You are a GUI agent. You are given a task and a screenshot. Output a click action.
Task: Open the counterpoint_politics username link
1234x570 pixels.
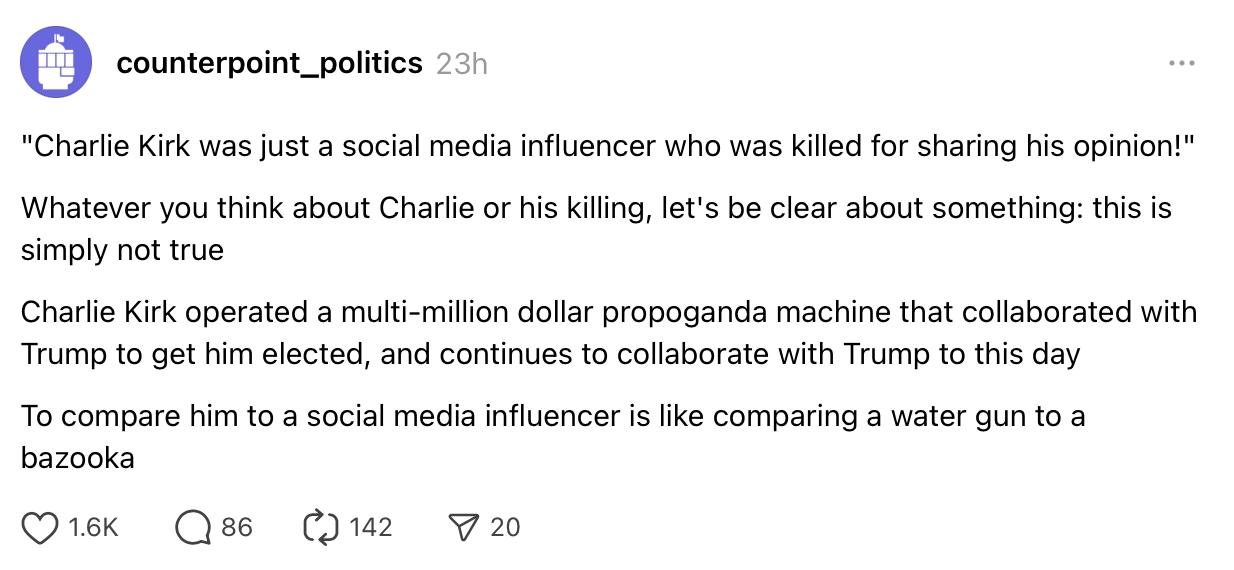point(269,63)
